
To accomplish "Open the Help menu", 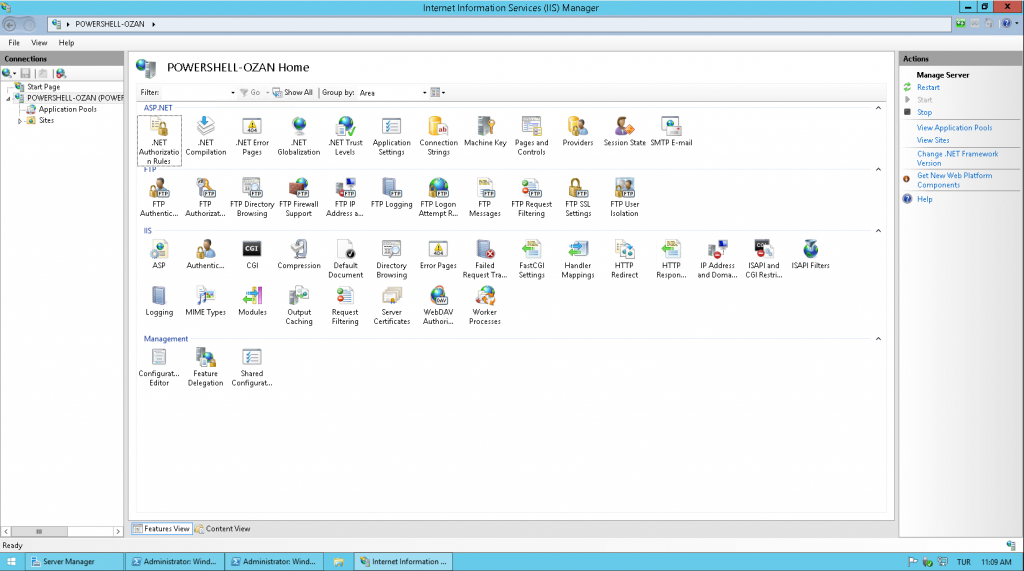I will coord(66,42).
